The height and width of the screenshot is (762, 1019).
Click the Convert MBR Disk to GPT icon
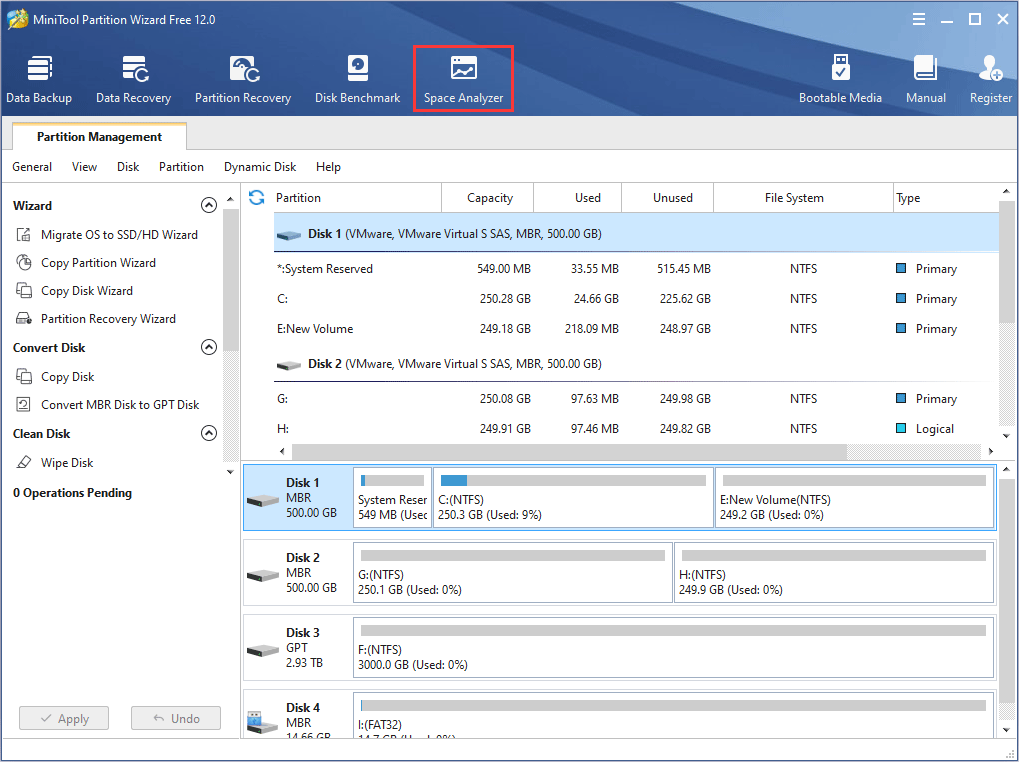pos(23,404)
